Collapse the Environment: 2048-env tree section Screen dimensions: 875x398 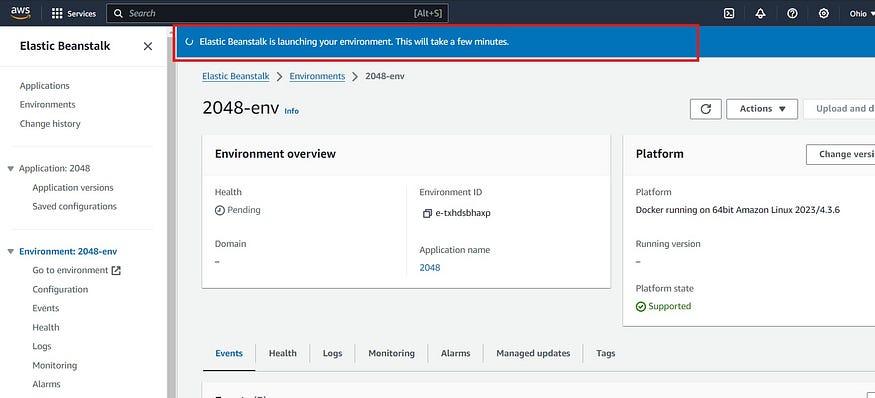pyautogui.click(x=11, y=252)
